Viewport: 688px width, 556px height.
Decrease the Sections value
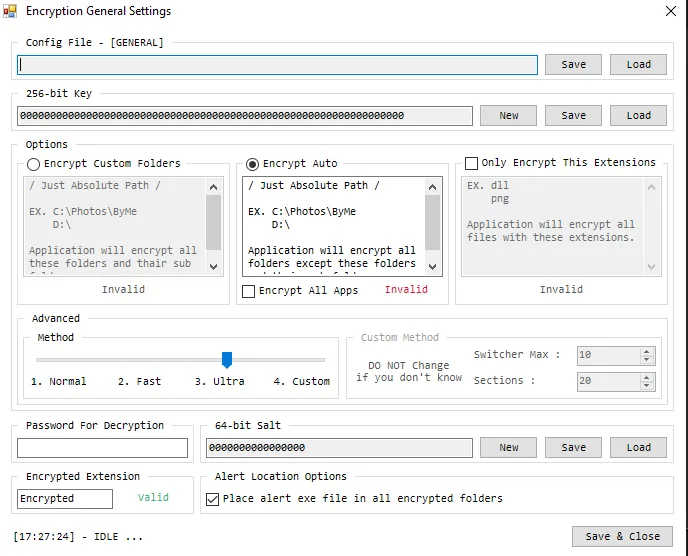coord(646,386)
